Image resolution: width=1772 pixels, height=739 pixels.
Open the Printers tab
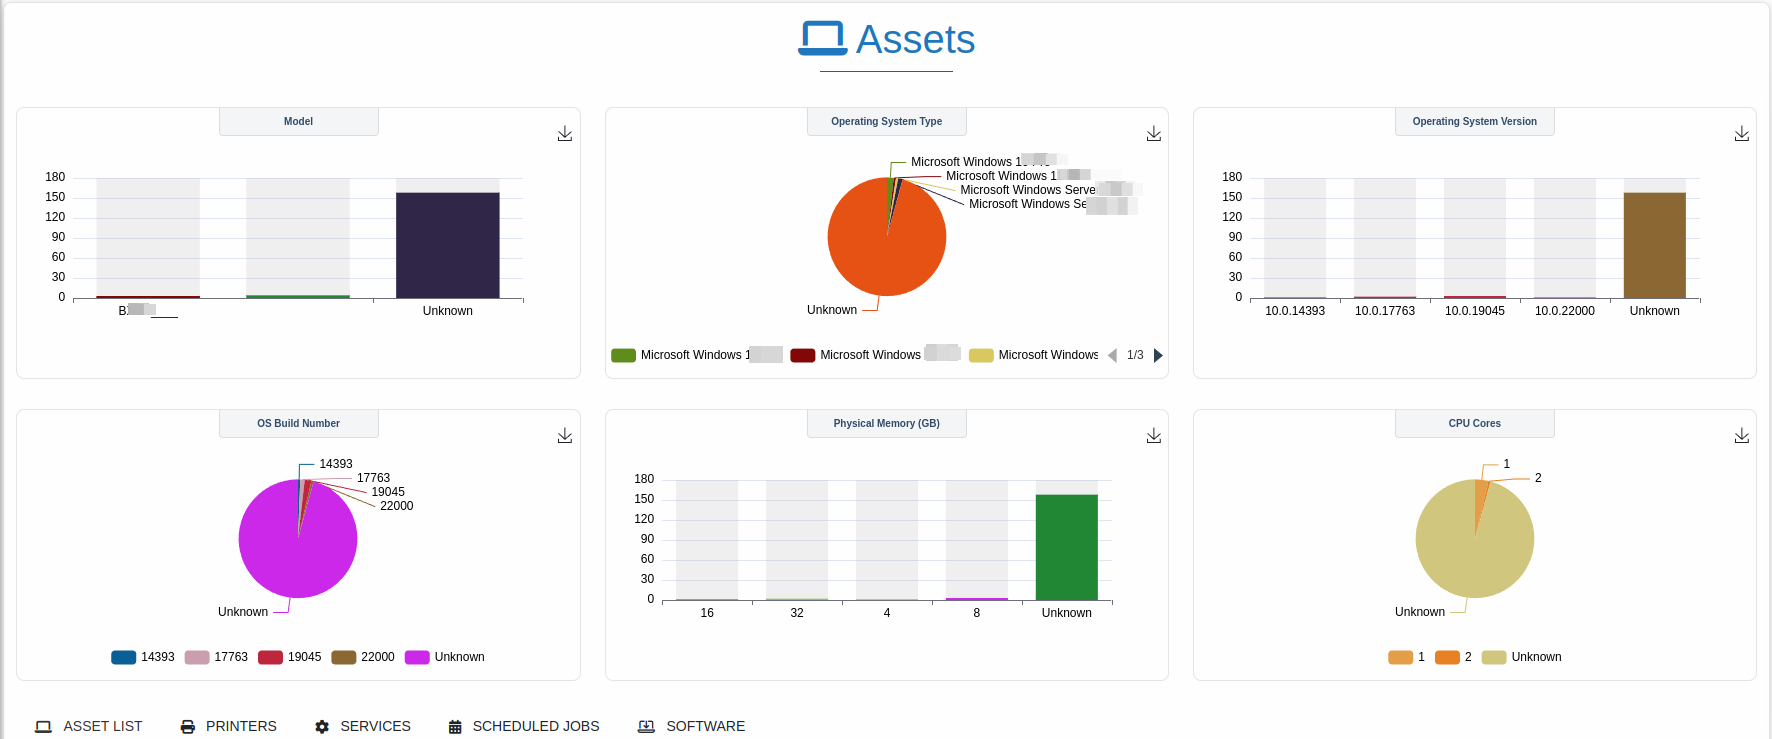tap(228, 726)
